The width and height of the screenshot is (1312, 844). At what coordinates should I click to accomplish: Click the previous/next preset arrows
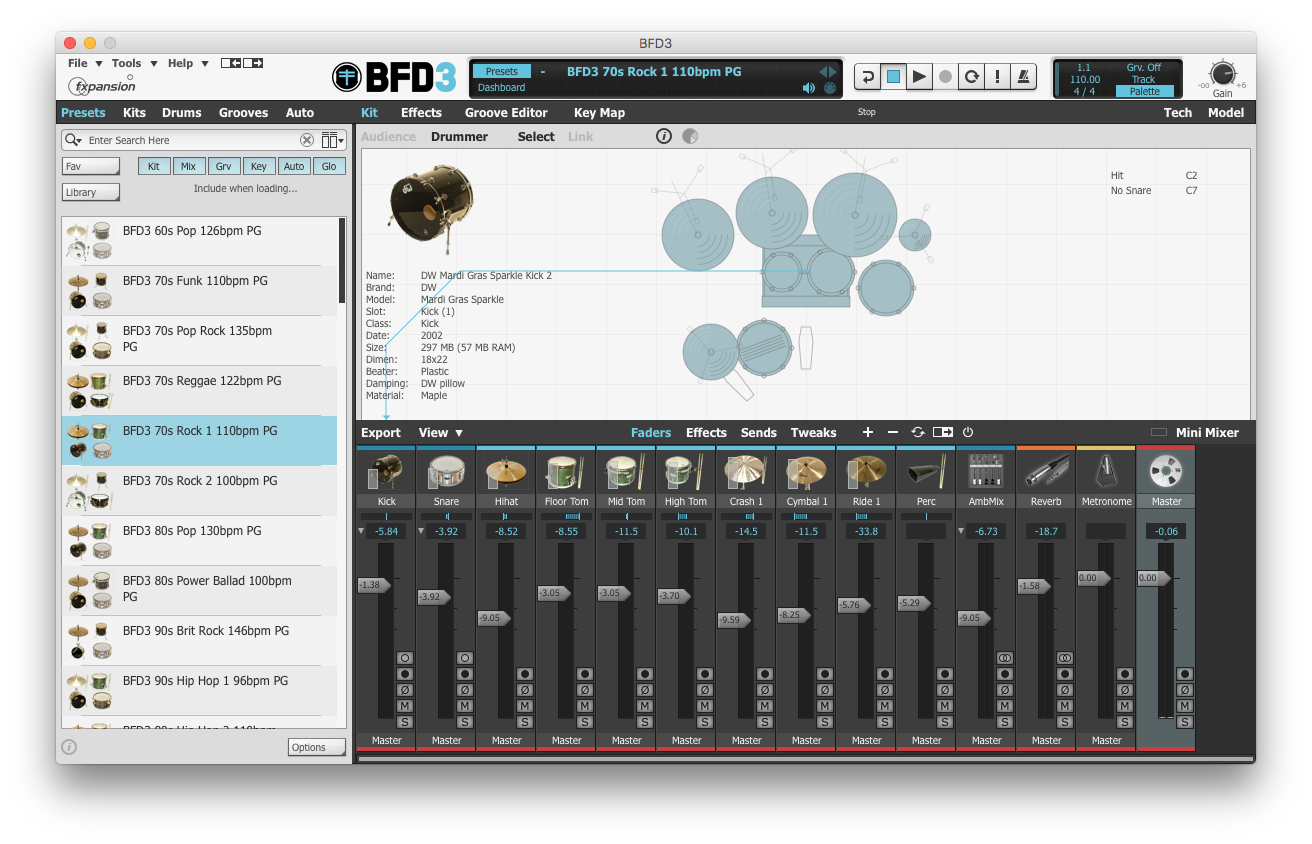click(828, 71)
